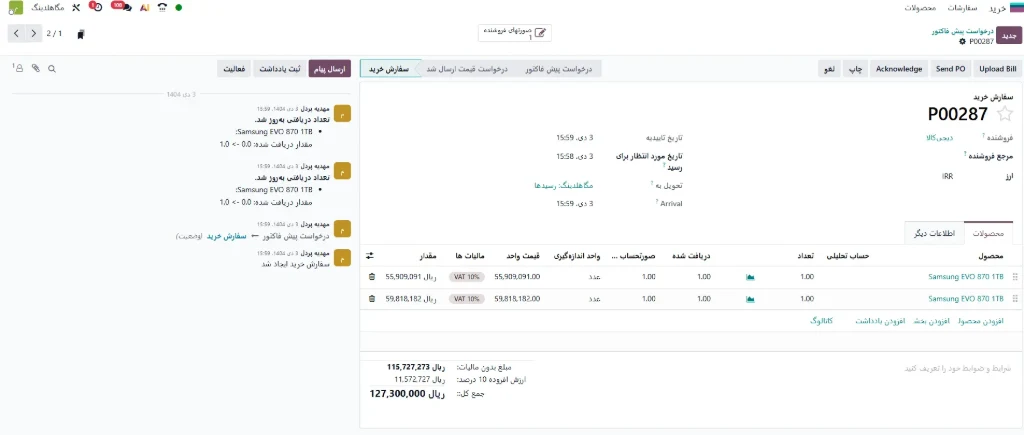Click the unit price 55,909,091.00 cell
Image resolution: width=1024 pixels, height=435 pixels.
[x=517, y=277]
